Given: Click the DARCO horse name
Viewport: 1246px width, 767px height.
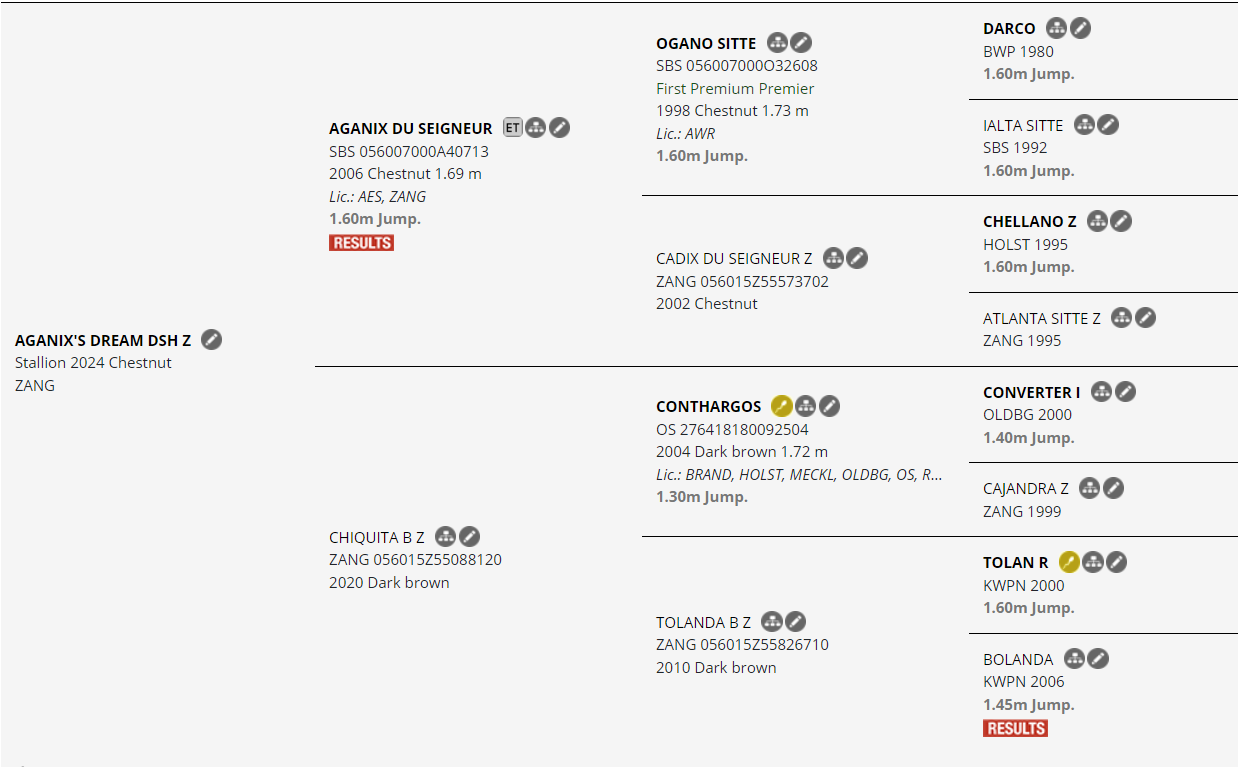Looking at the screenshot, I should point(1009,29).
